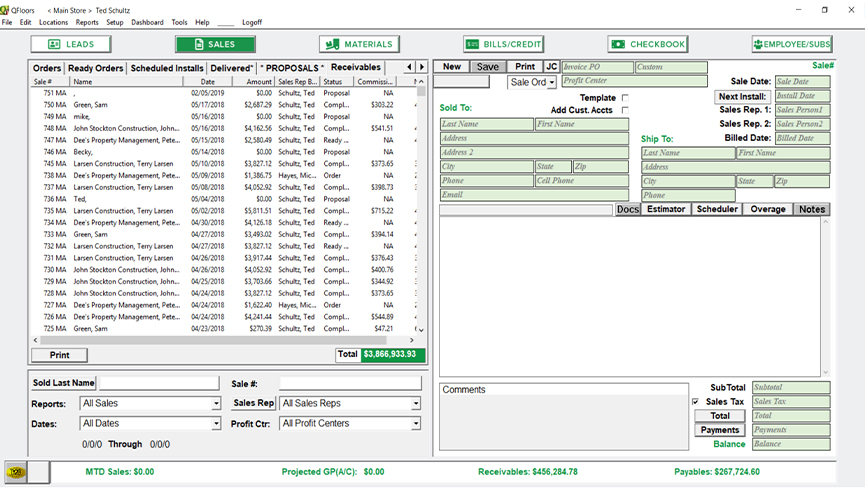Open the Dashboard menu
This screenshot has height=492, width=865.
(147, 23)
